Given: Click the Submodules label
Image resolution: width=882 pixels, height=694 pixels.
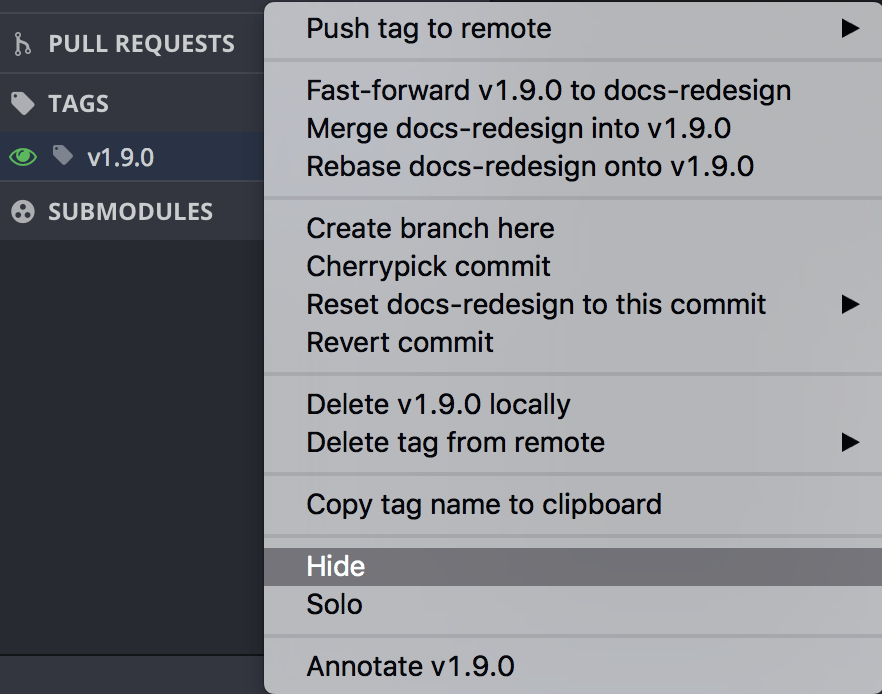Looking at the screenshot, I should [x=130, y=211].
